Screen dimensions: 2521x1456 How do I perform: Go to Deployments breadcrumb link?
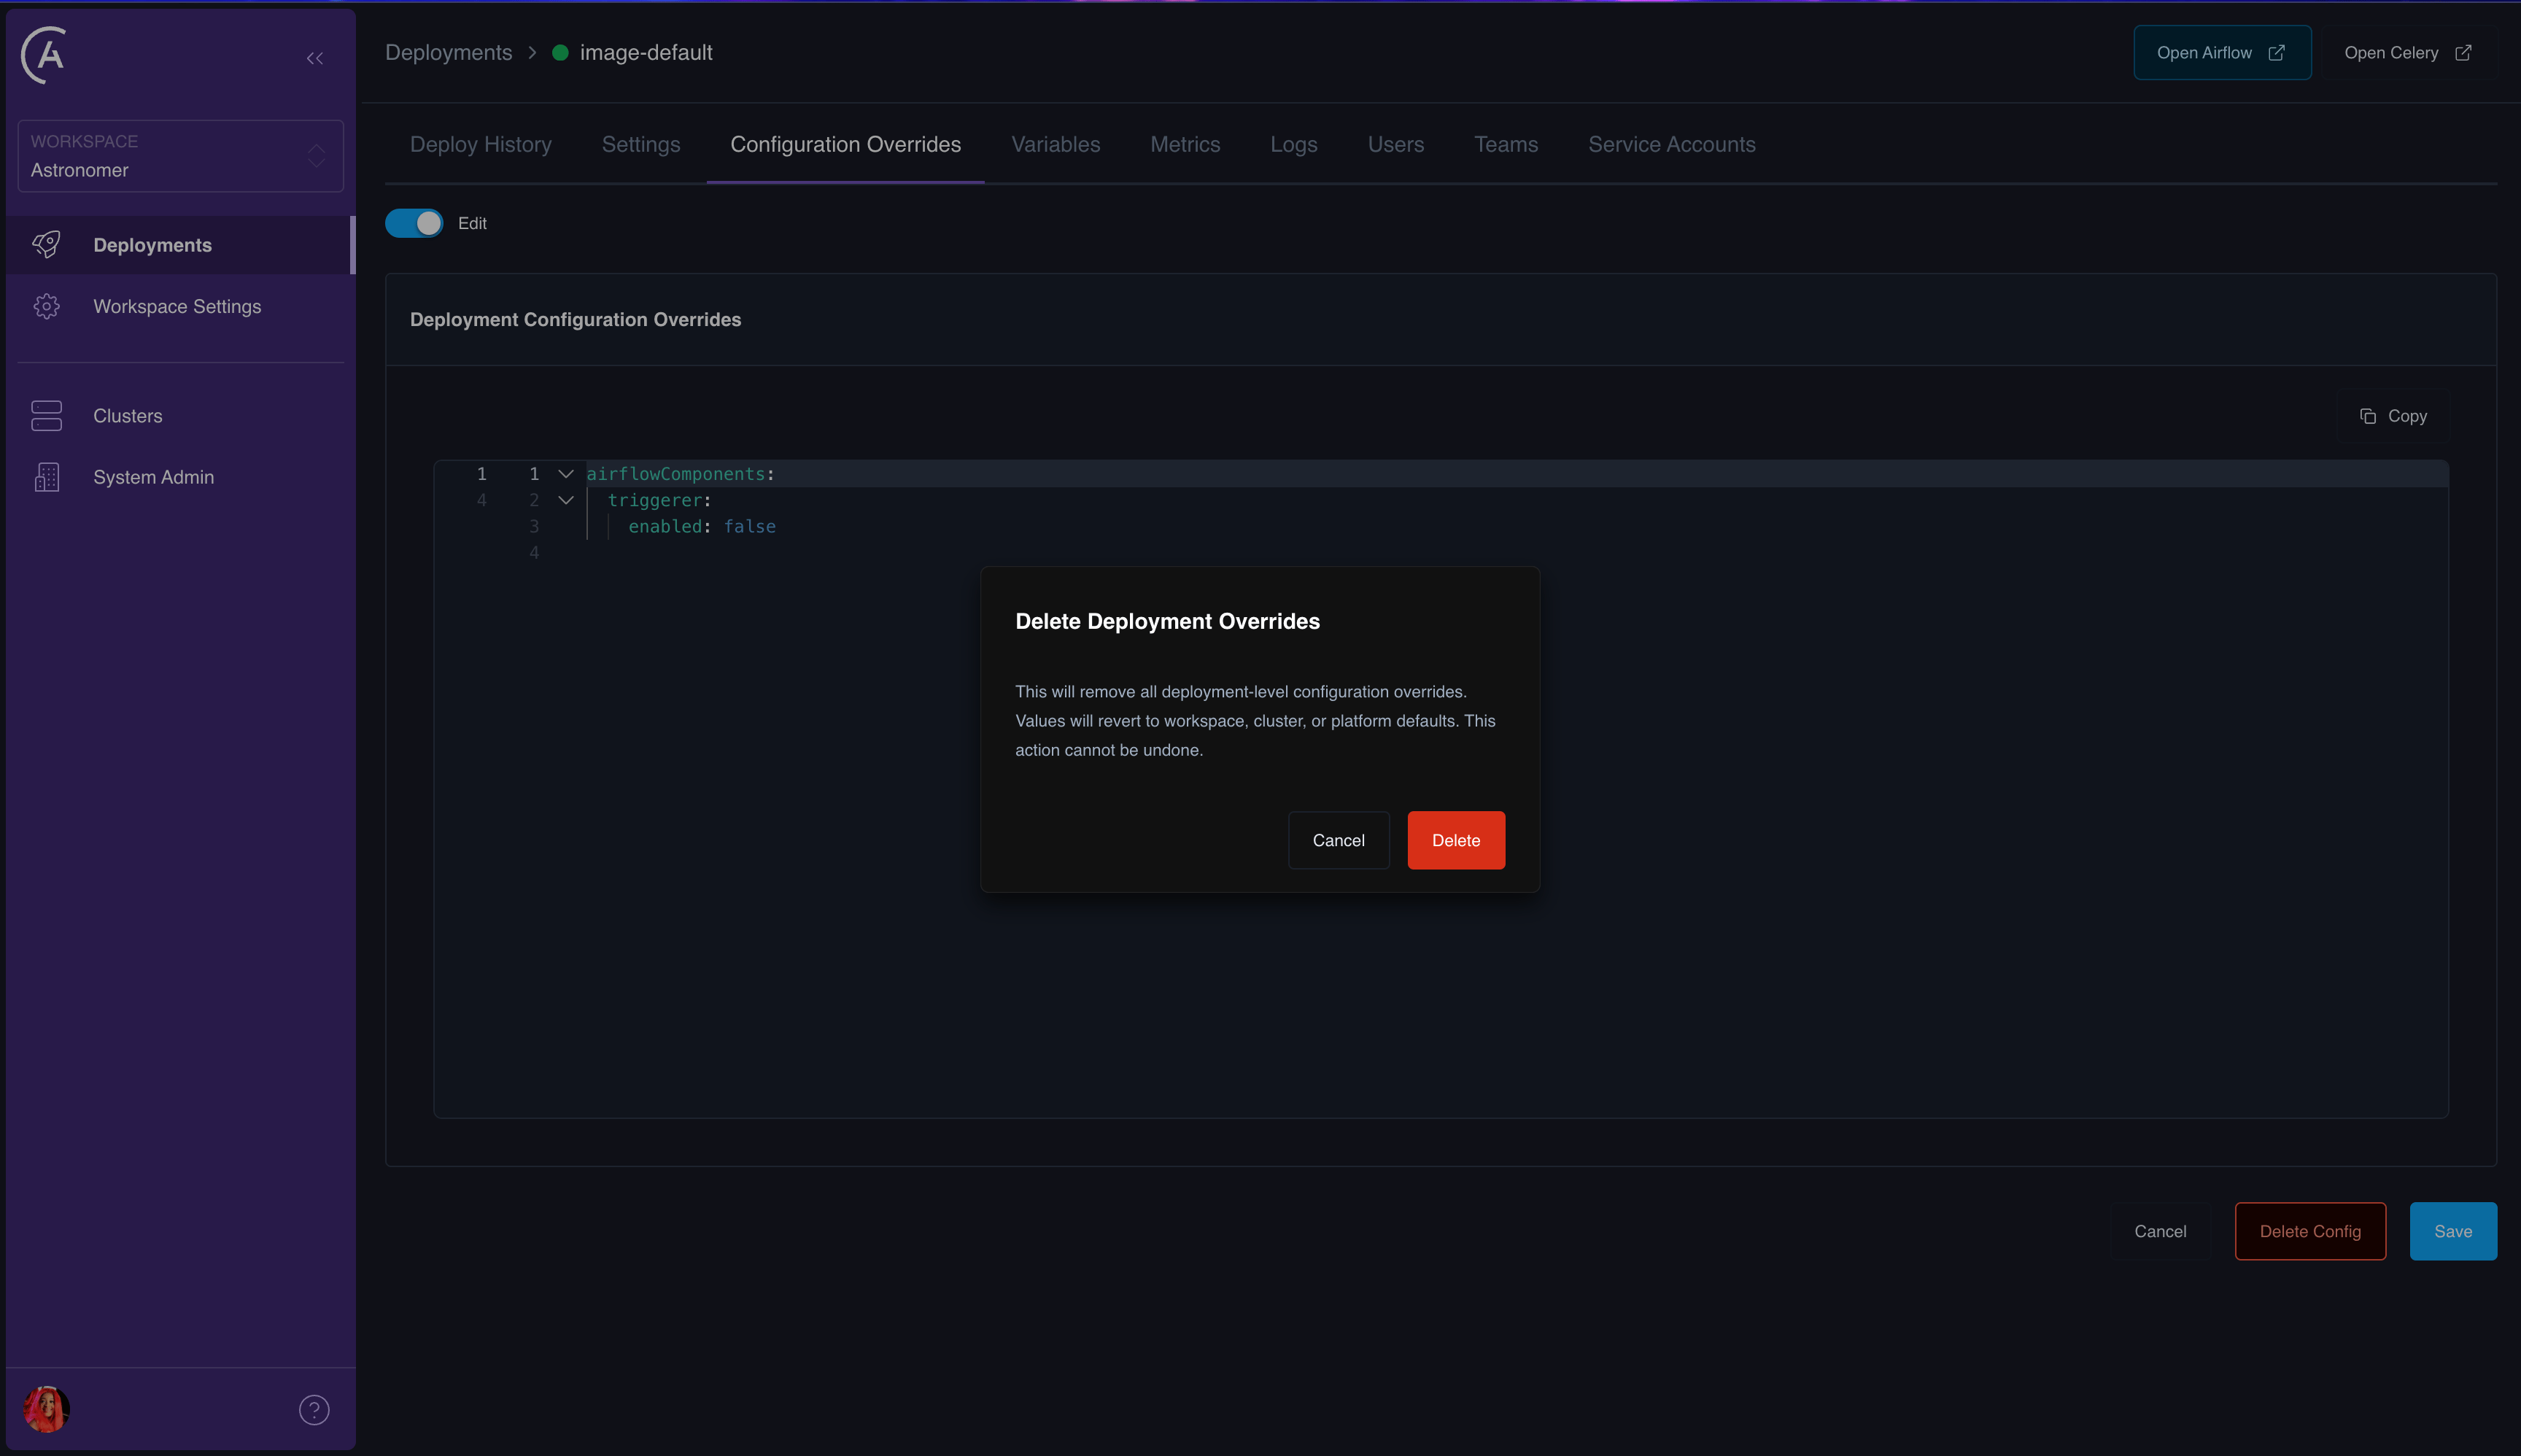tap(448, 52)
